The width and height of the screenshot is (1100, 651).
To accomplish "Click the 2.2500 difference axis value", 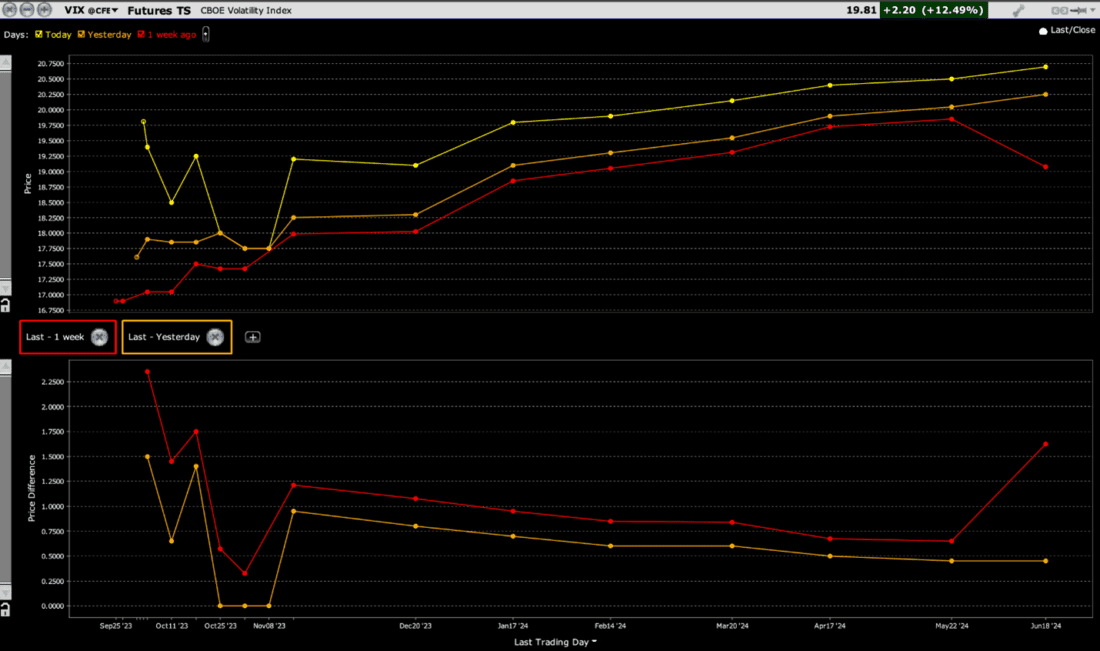I will pos(53,382).
